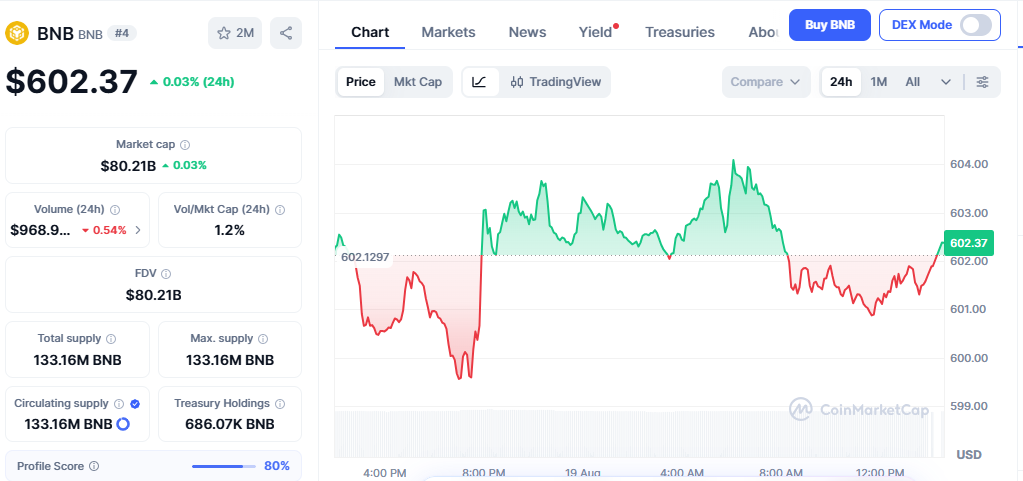Screen dimensions: 1023x481
Task: Set the chart range to 1M
Action: (879, 82)
